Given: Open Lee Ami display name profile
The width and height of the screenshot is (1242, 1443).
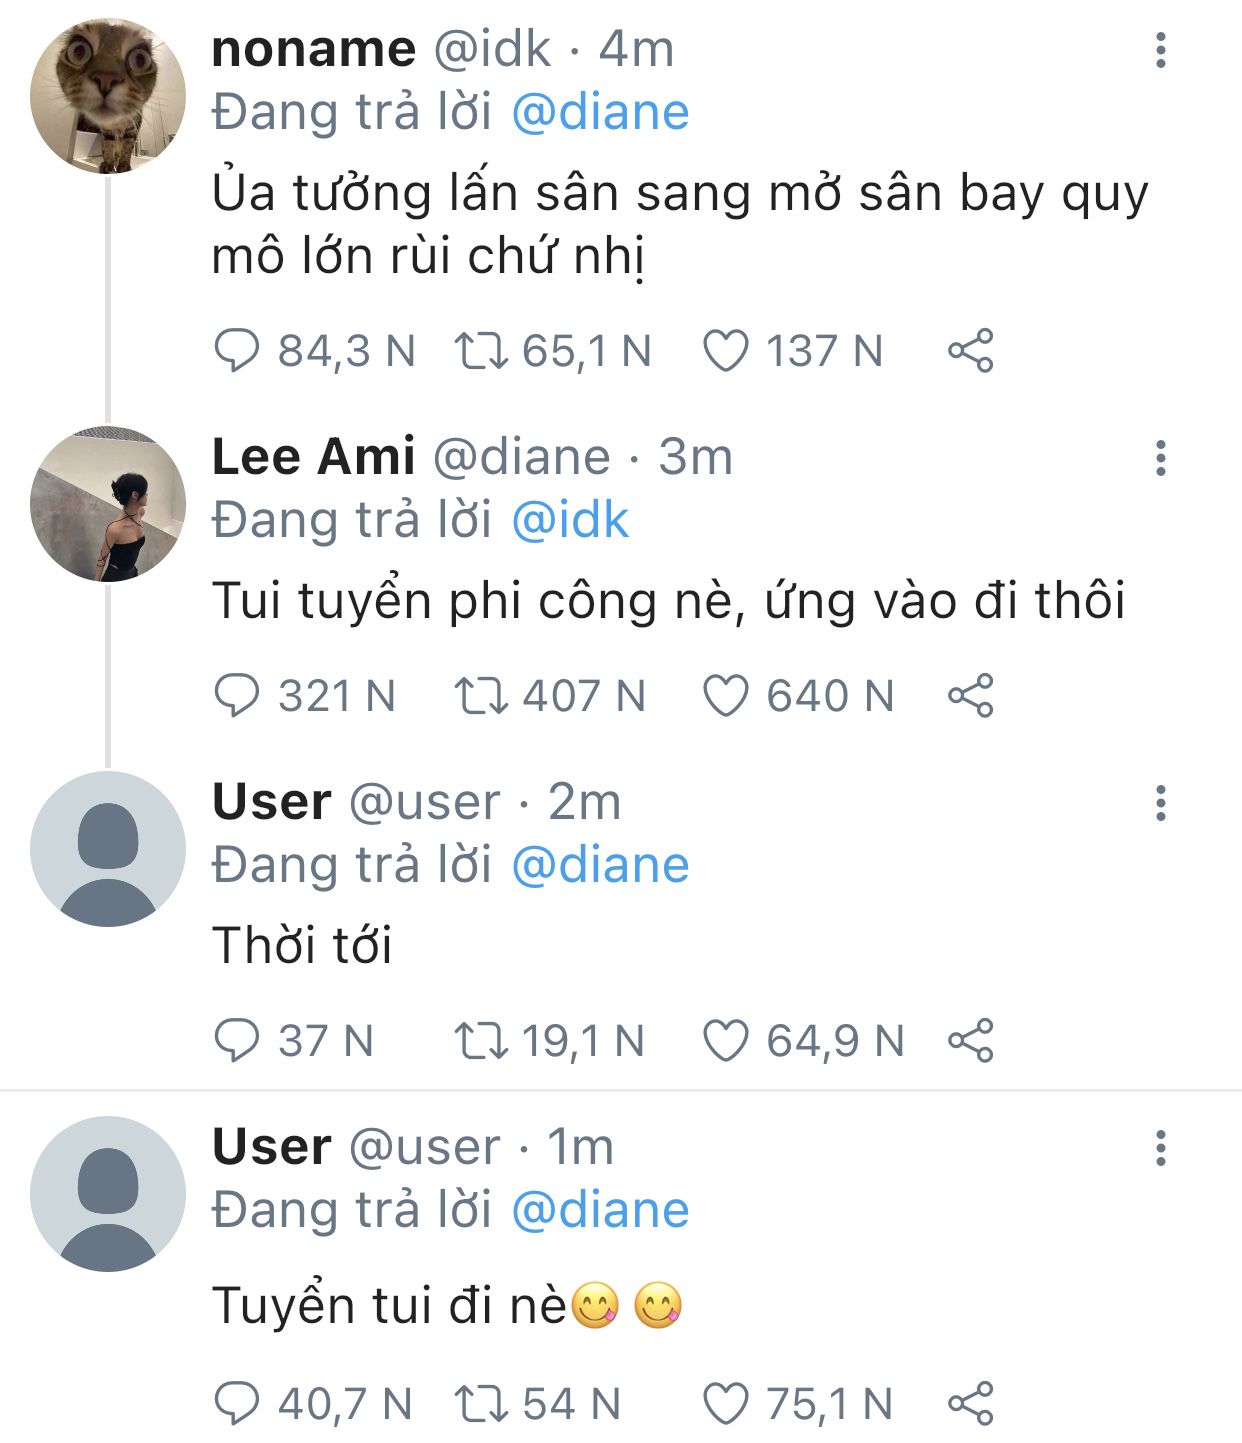Looking at the screenshot, I should (313, 457).
